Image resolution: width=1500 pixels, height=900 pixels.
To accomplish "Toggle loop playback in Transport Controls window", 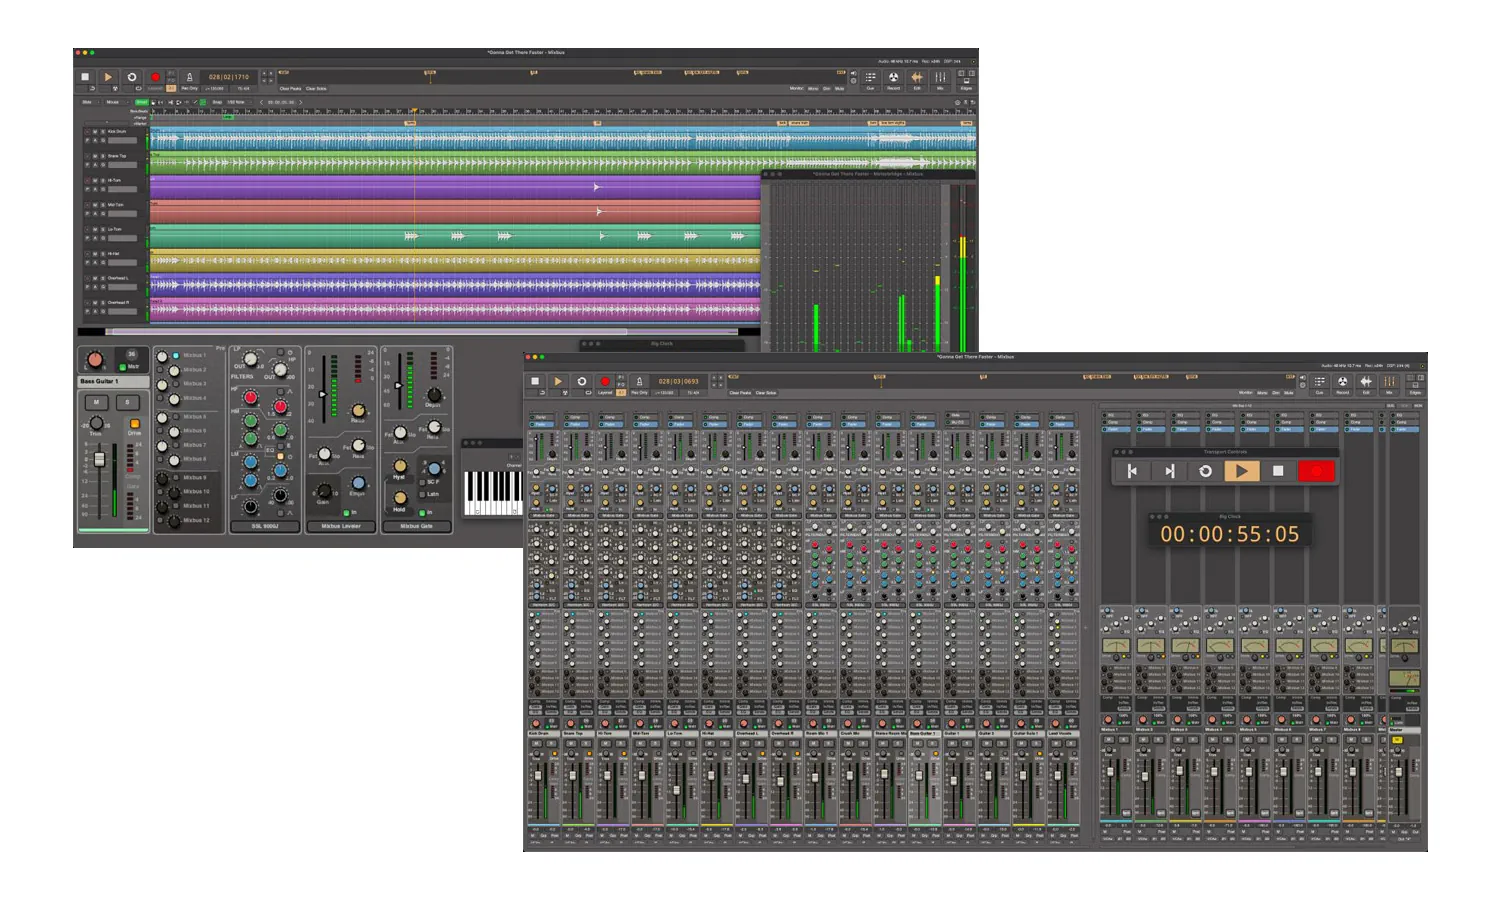I will point(1205,471).
